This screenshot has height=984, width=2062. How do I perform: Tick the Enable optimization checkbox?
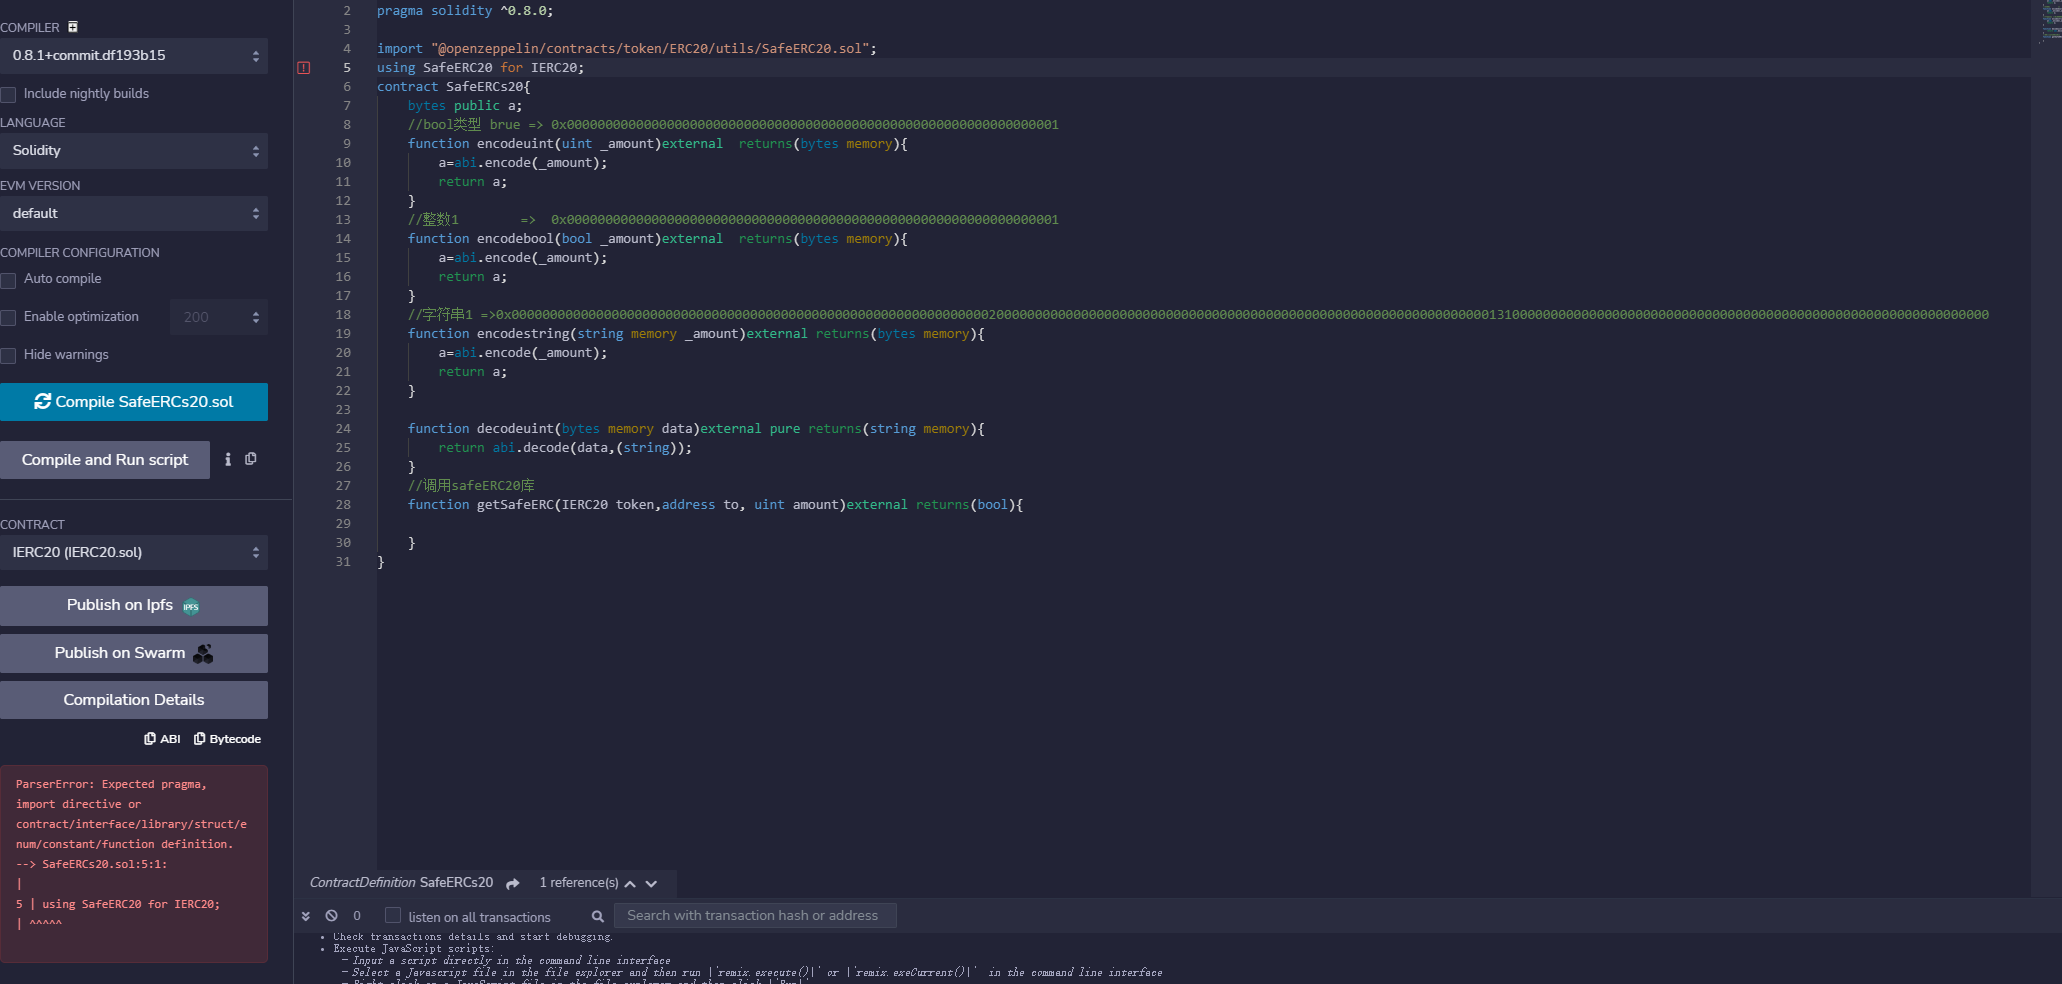coord(8,318)
